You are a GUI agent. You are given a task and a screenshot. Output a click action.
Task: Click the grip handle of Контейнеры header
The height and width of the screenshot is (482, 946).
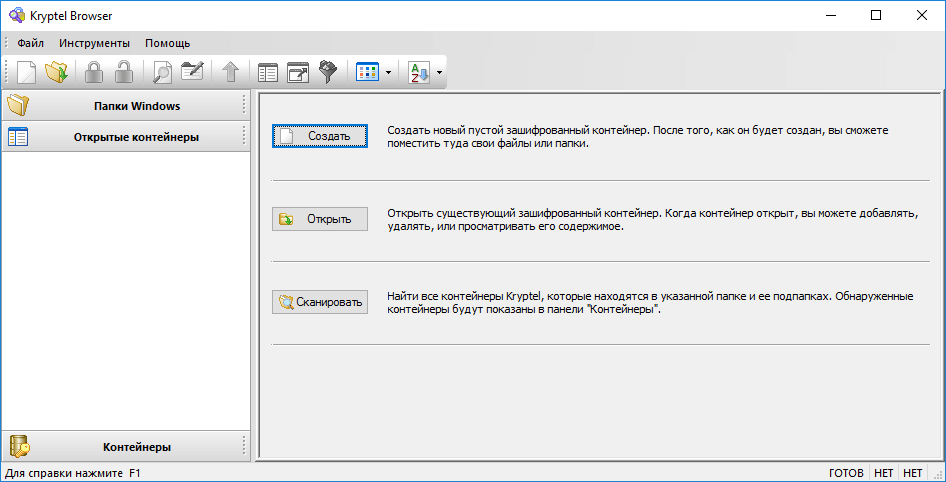pyautogui.click(x=244, y=446)
